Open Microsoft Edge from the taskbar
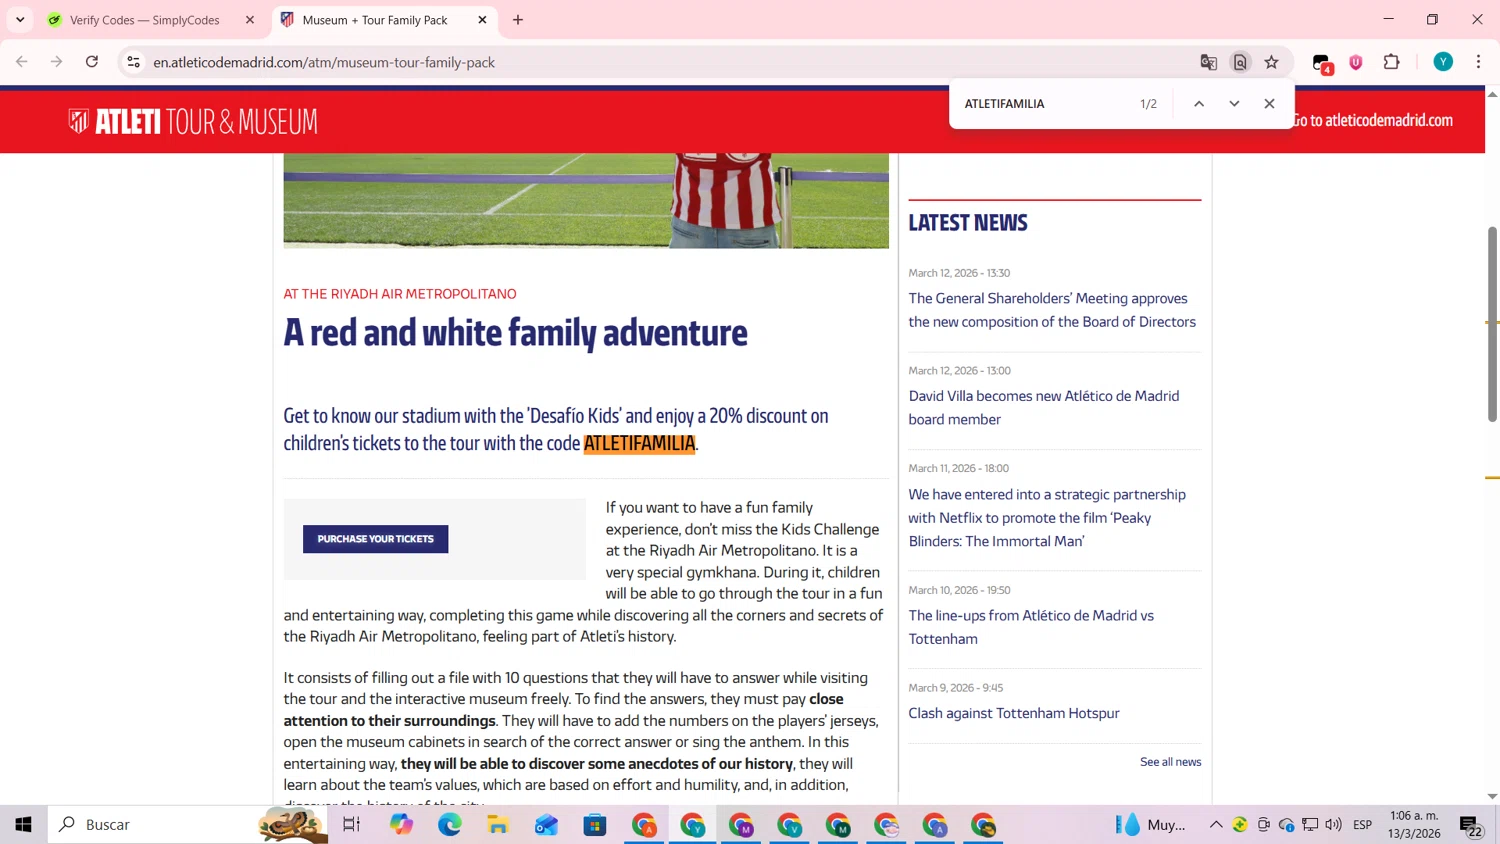 point(450,825)
